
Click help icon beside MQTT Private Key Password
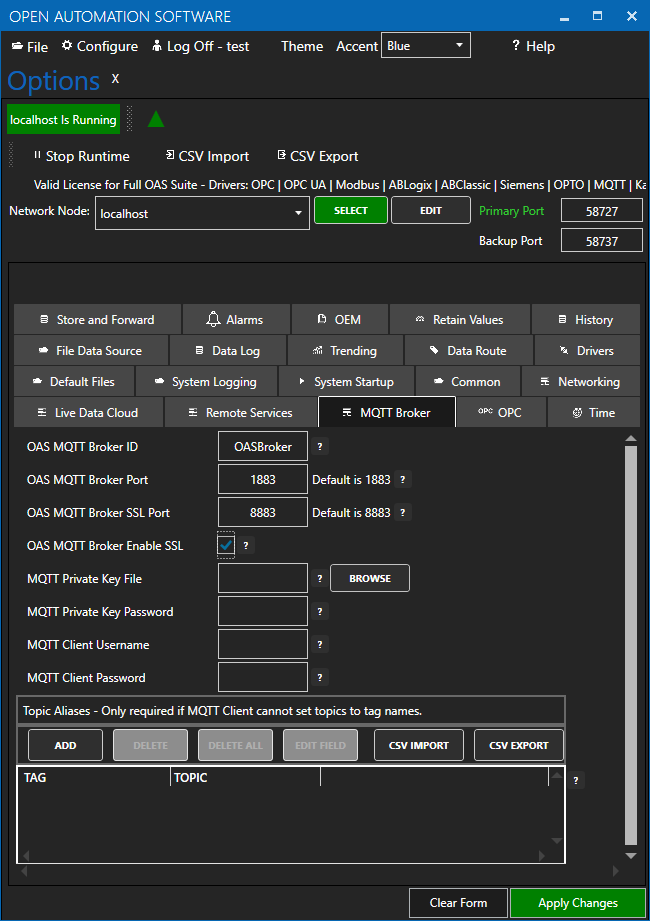tap(320, 611)
